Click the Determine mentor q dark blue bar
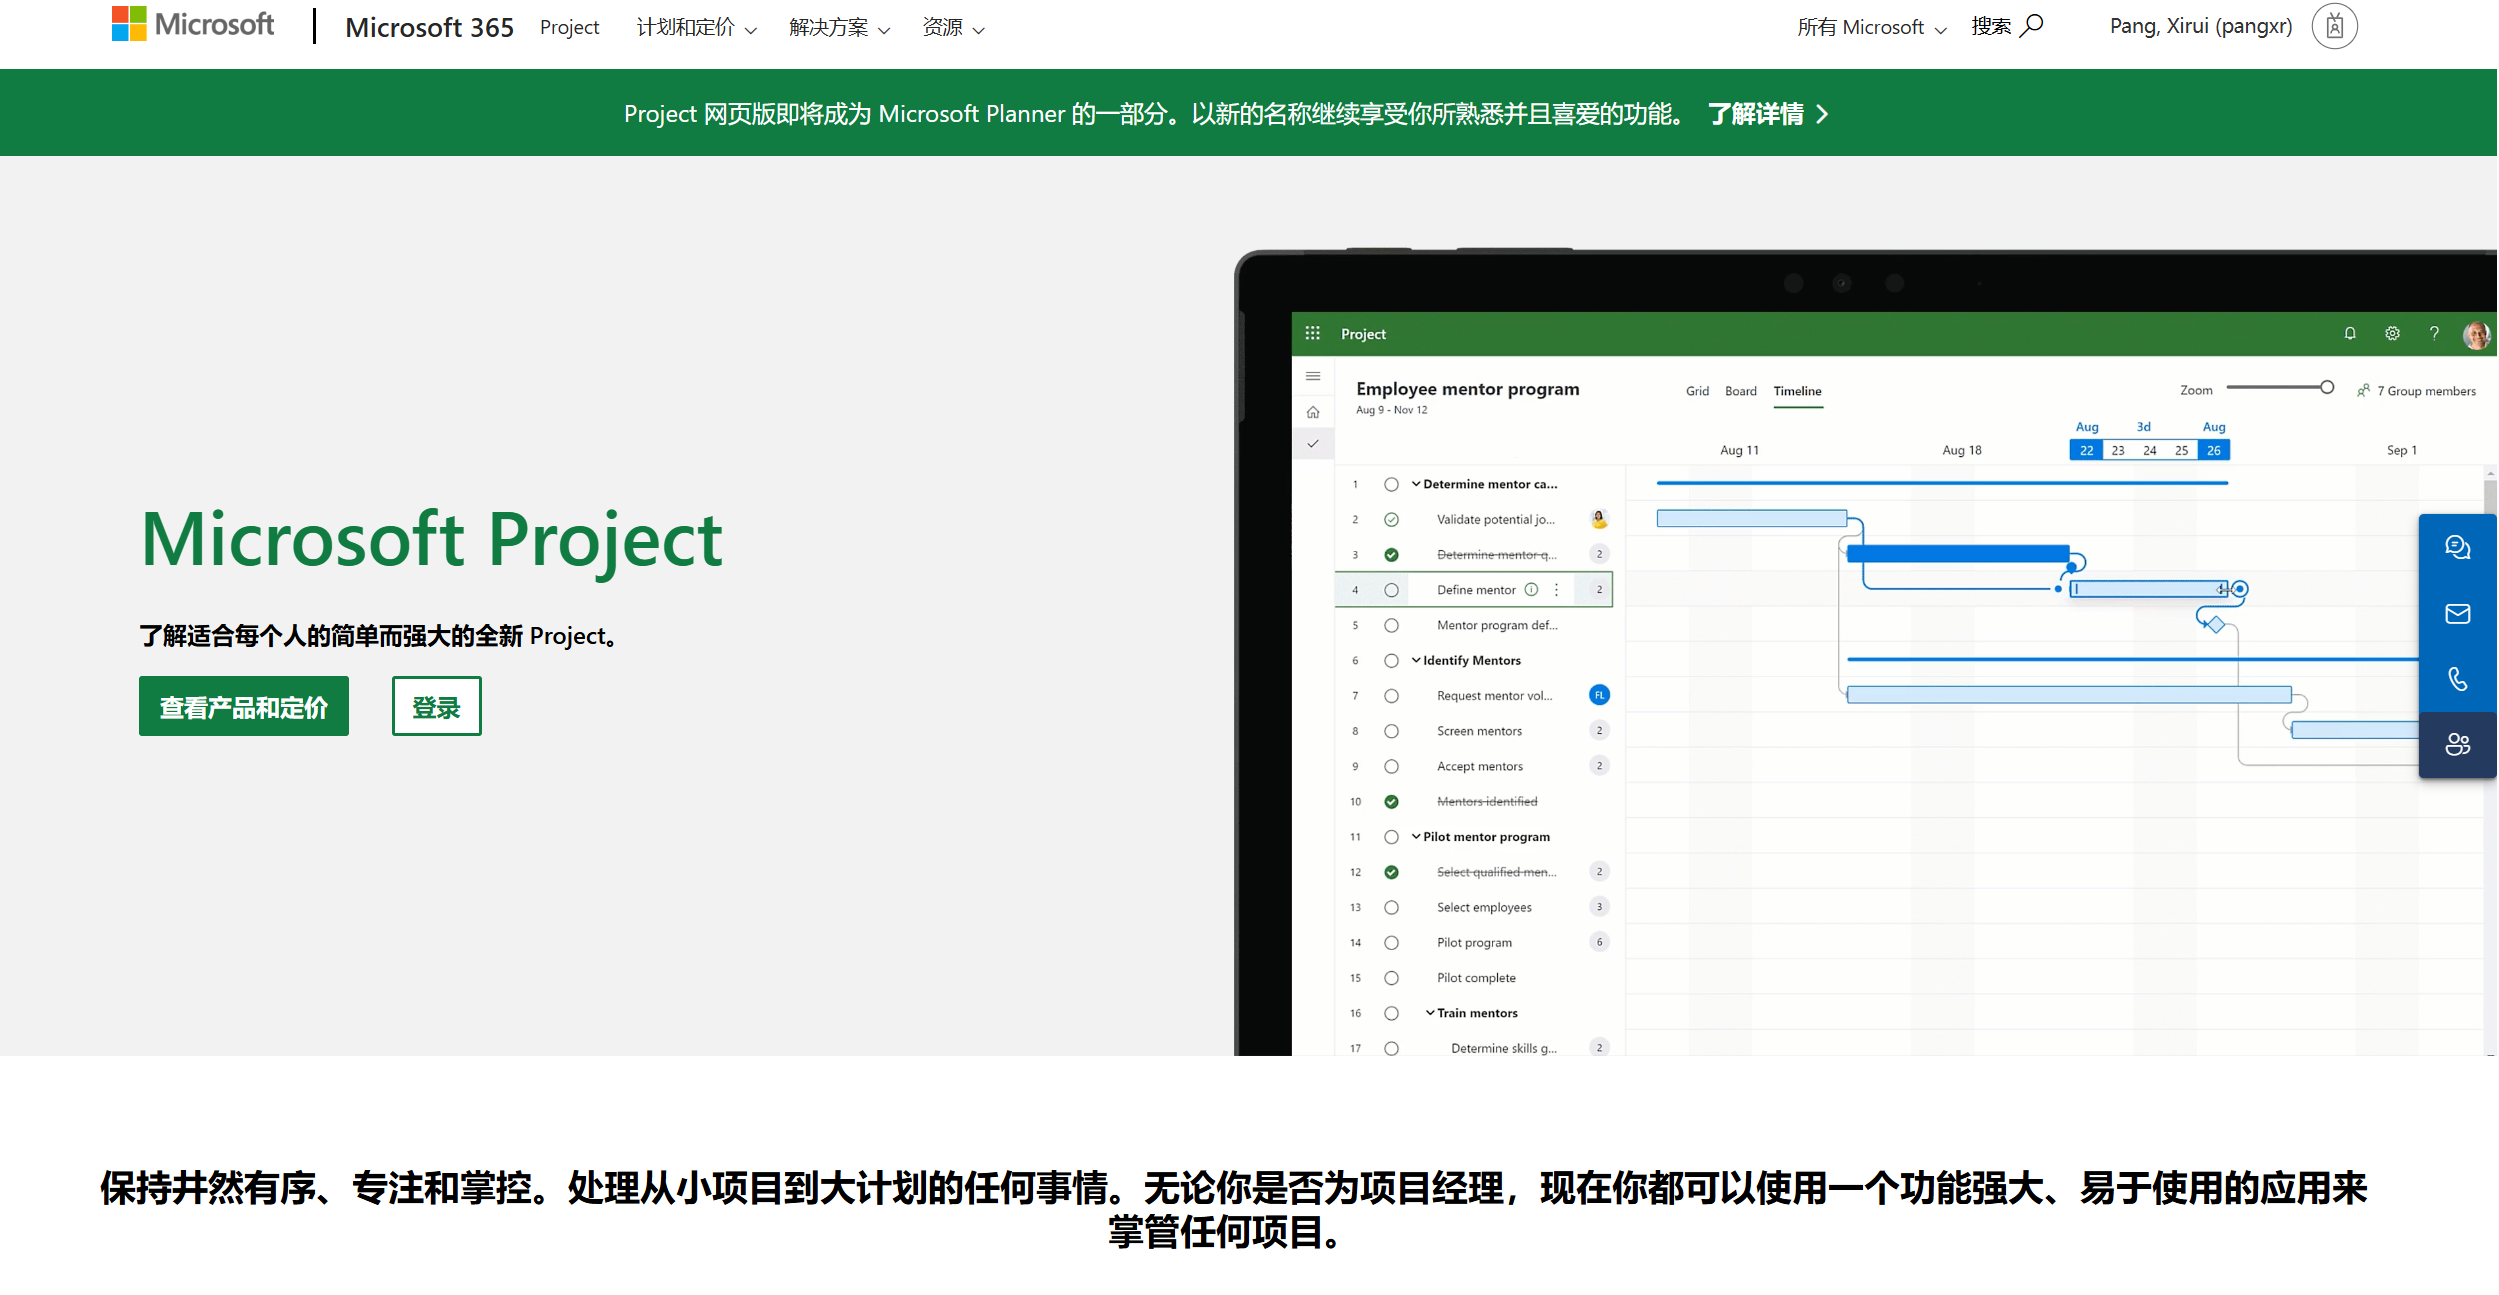This screenshot has width=2499, height=1295. coord(1957,553)
